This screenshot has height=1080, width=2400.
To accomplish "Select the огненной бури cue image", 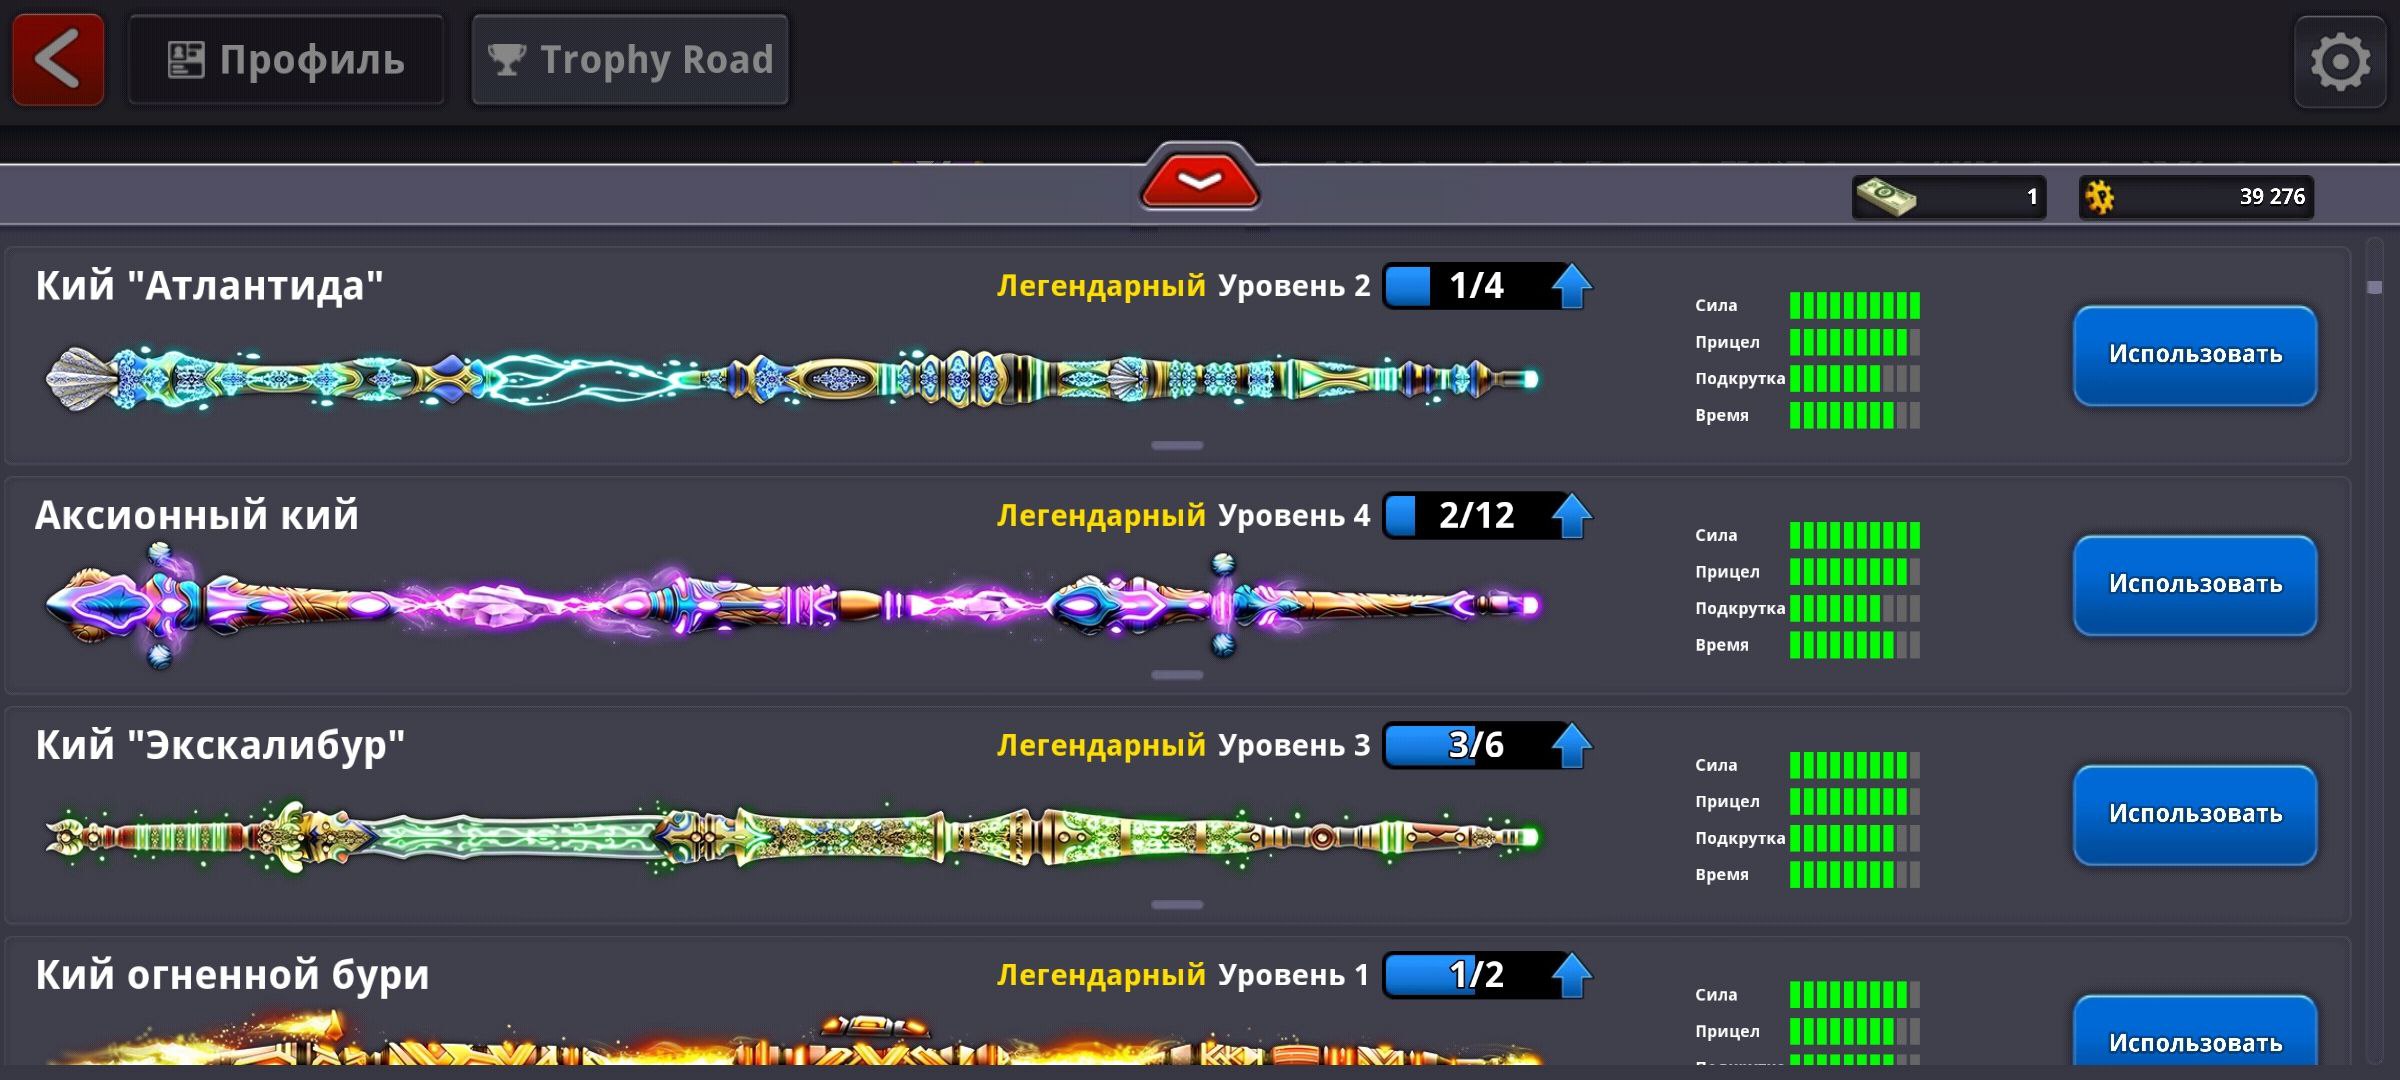I will pos(792,1040).
